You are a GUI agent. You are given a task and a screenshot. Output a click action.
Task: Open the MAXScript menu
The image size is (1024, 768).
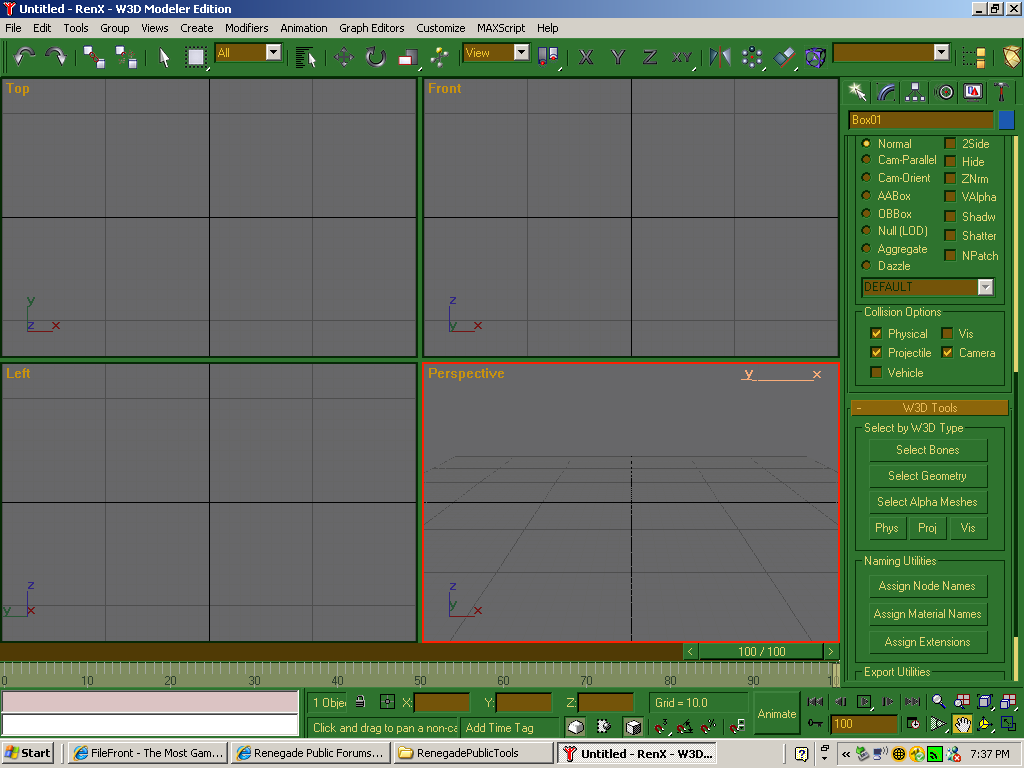click(501, 28)
